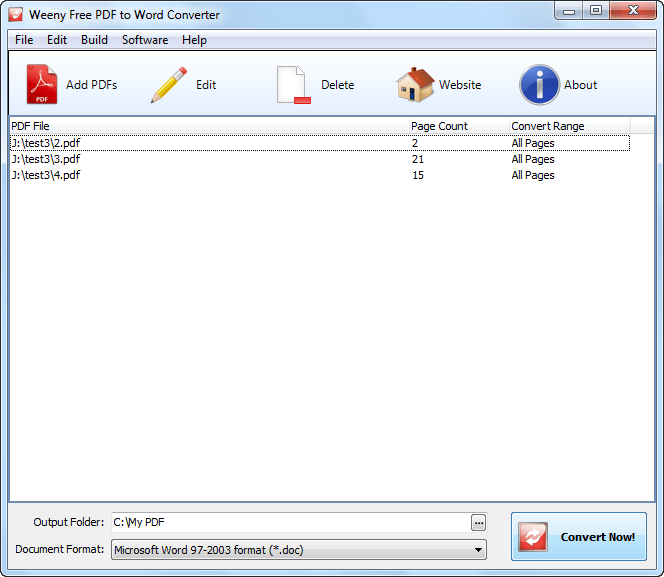This screenshot has height=577, width=664.
Task: Click the Delete page icon
Action: pos(293,85)
